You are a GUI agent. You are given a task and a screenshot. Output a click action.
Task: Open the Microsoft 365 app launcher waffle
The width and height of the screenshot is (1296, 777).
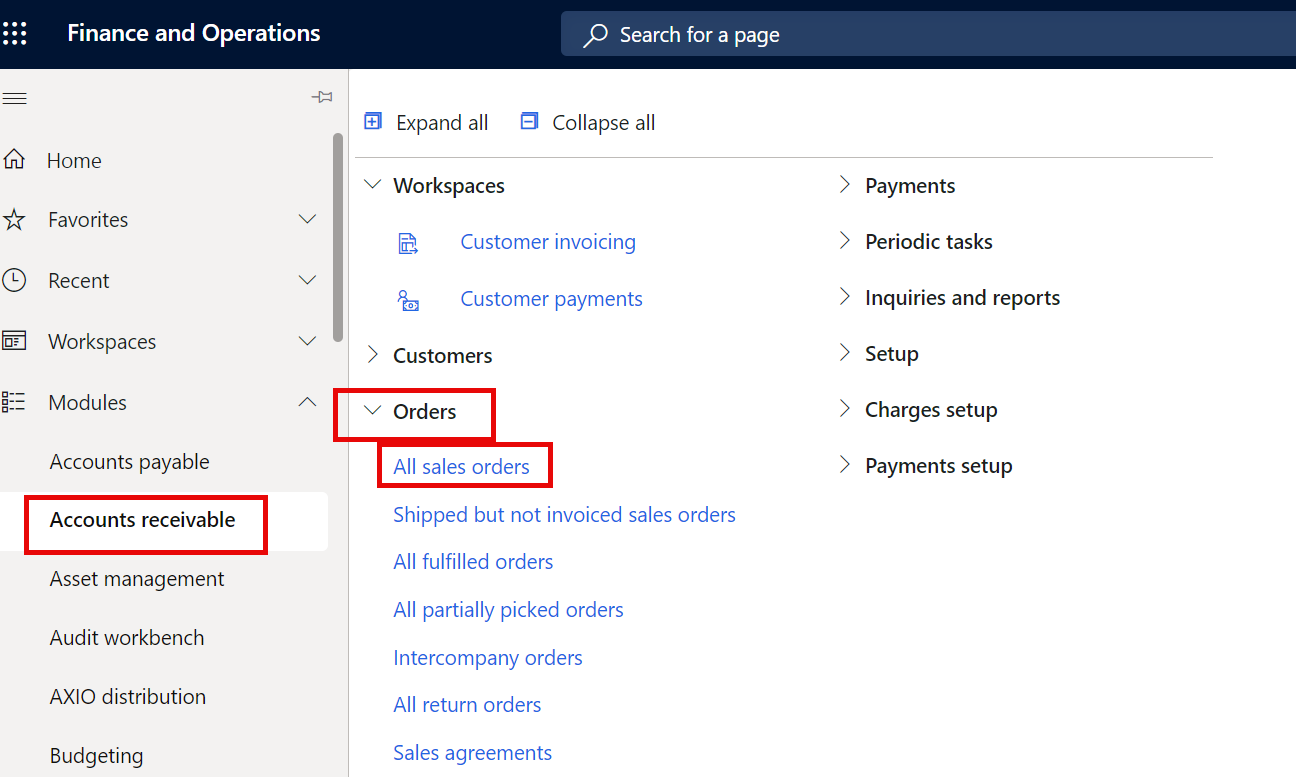coord(15,32)
